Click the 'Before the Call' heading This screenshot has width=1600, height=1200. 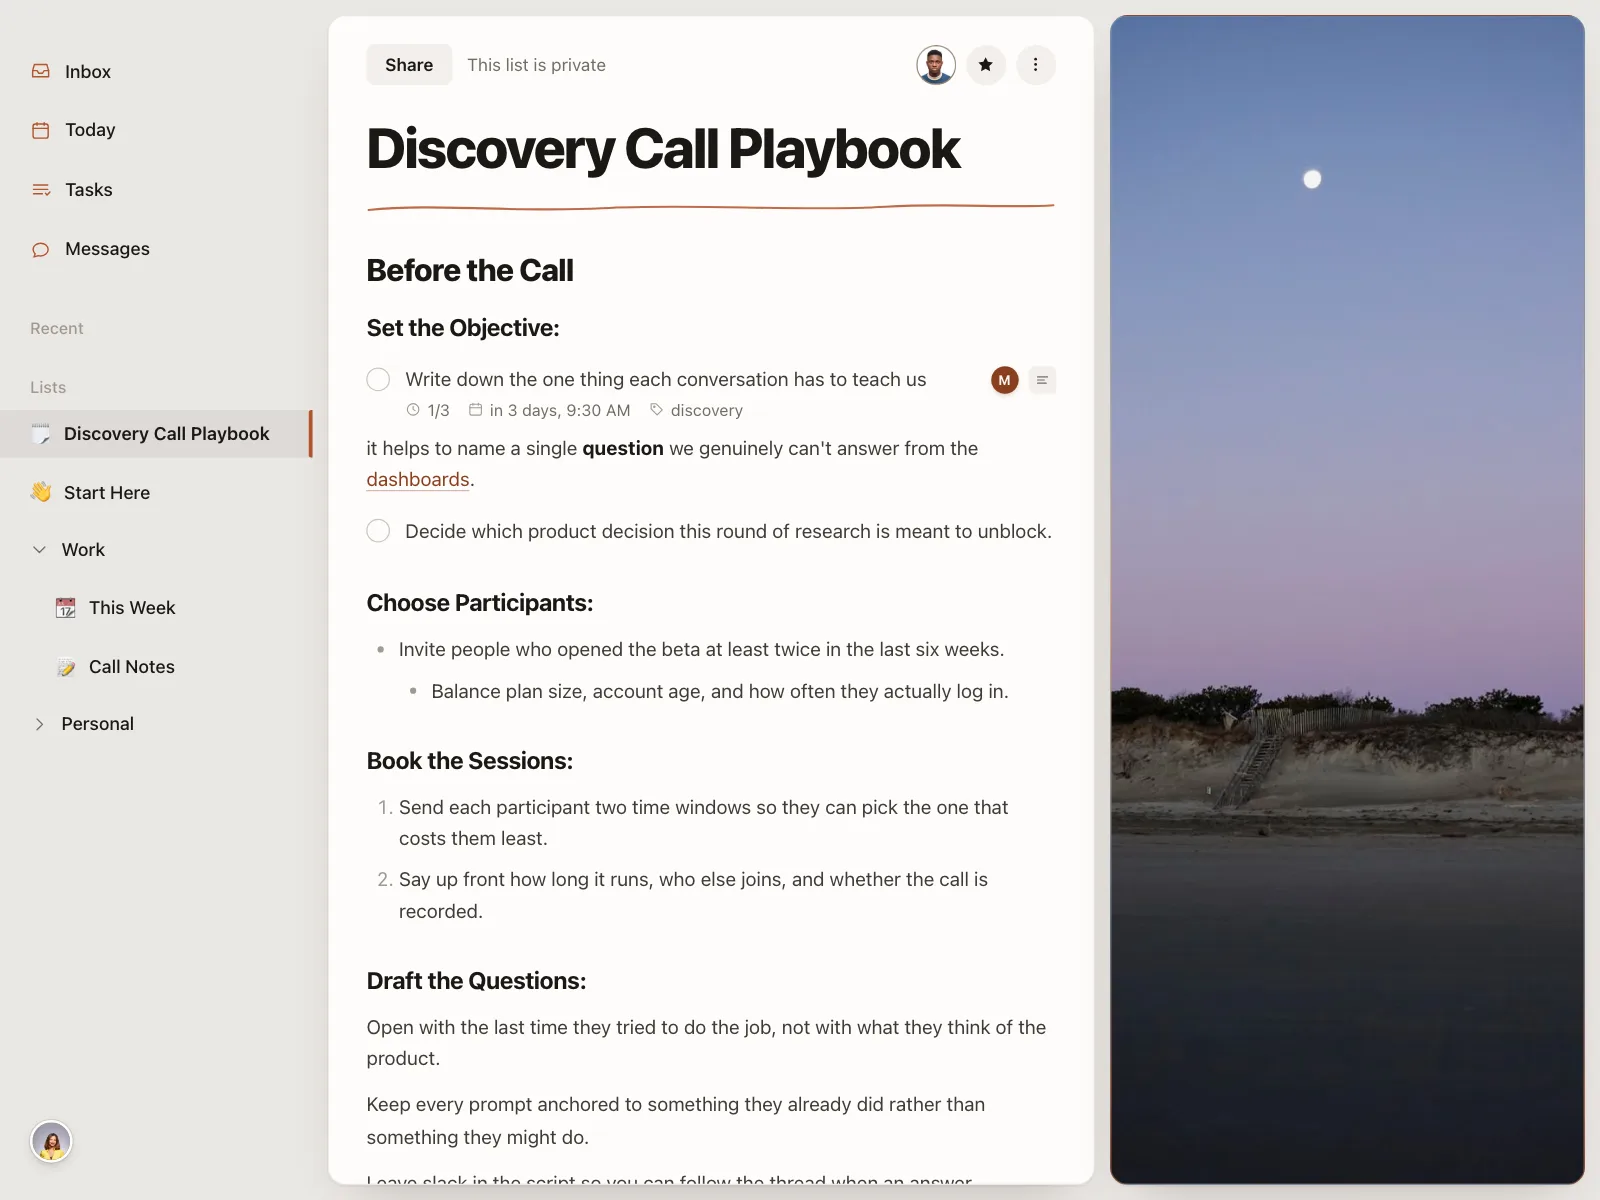[x=470, y=271]
